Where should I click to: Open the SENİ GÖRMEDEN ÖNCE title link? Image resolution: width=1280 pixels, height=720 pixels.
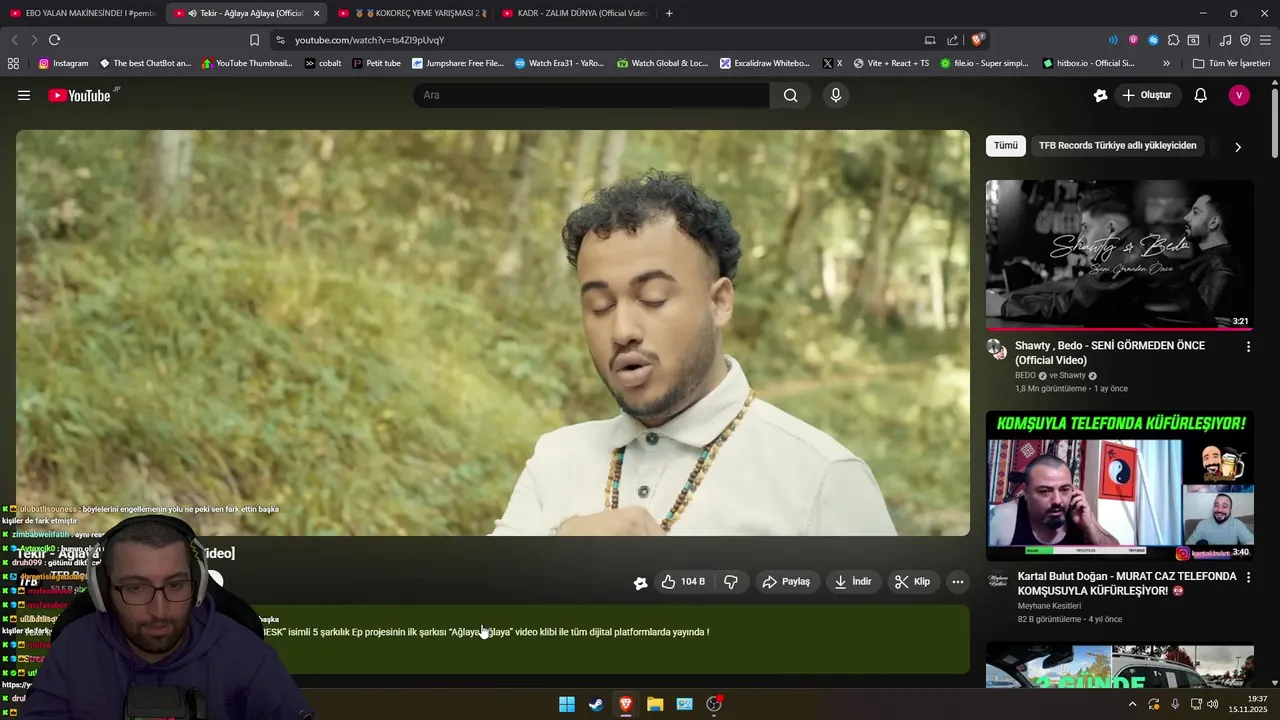tap(1110, 353)
